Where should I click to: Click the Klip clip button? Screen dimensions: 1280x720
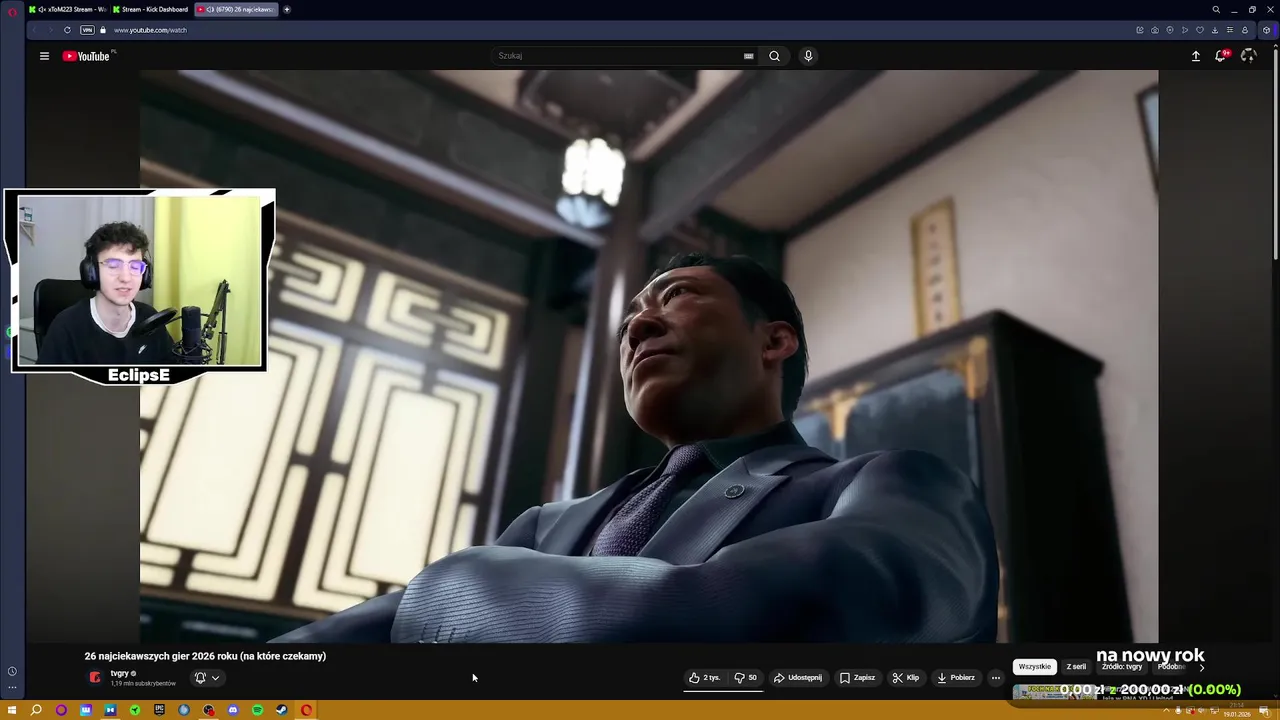click(x=905, y=678)
